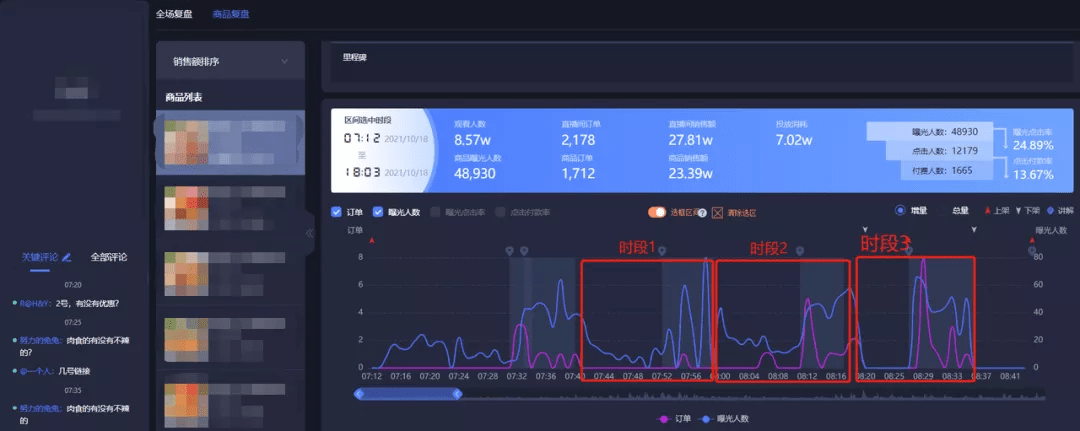
Task: Switch to the 全部评论 comments tab
Action: click(108, 257)
